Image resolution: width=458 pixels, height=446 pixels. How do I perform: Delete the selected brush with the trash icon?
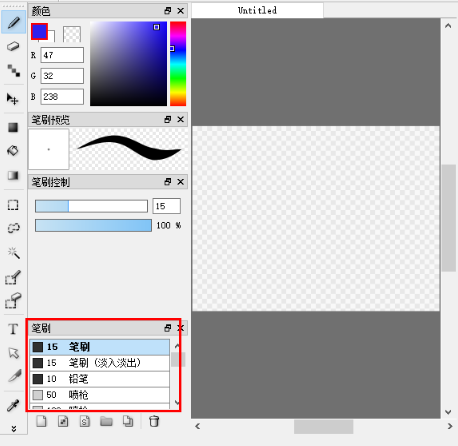(154, 421)
